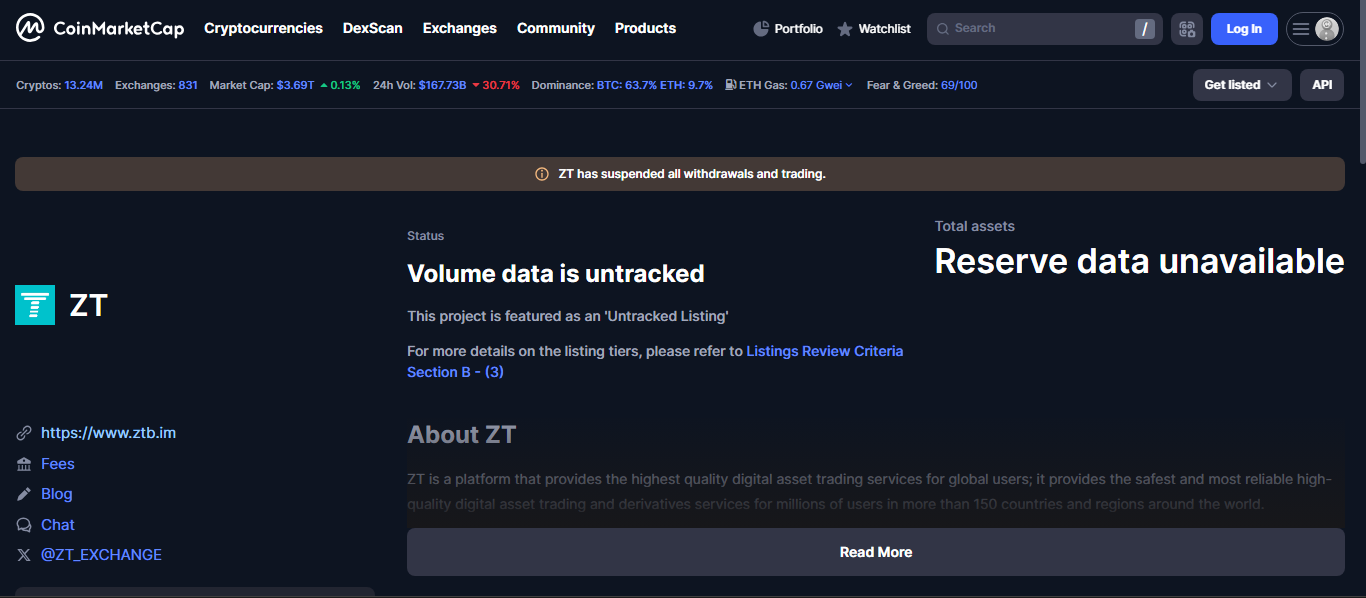Expand the Get listed dropdown
This screenshot has width=1366, height=598.
click(x=1241, y=85)
